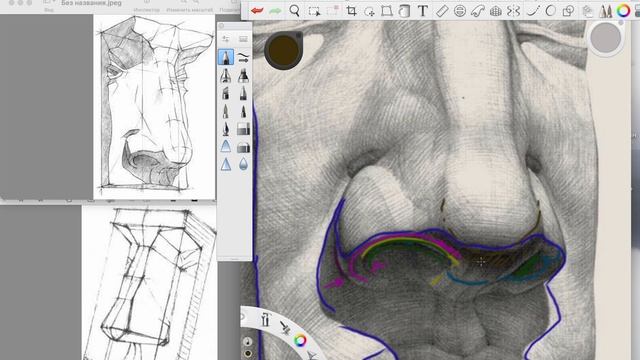The height and width of the screenshot is (360, 640).
Task: Select the flat gradient fill brush
Action: tap(243, 129)
